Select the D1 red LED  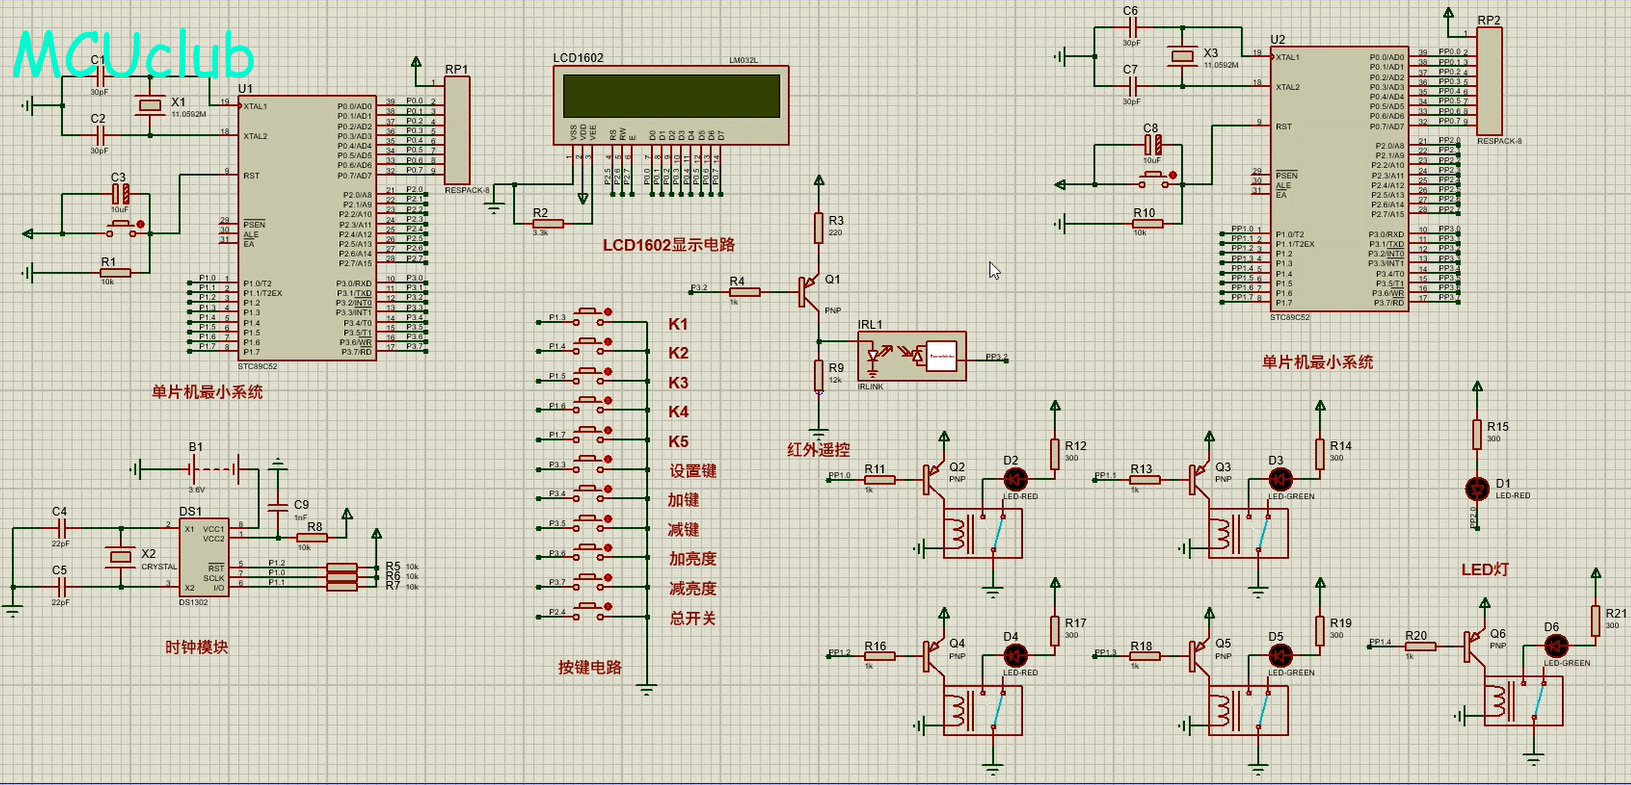pyautogui.click(x=1476, y=489)
